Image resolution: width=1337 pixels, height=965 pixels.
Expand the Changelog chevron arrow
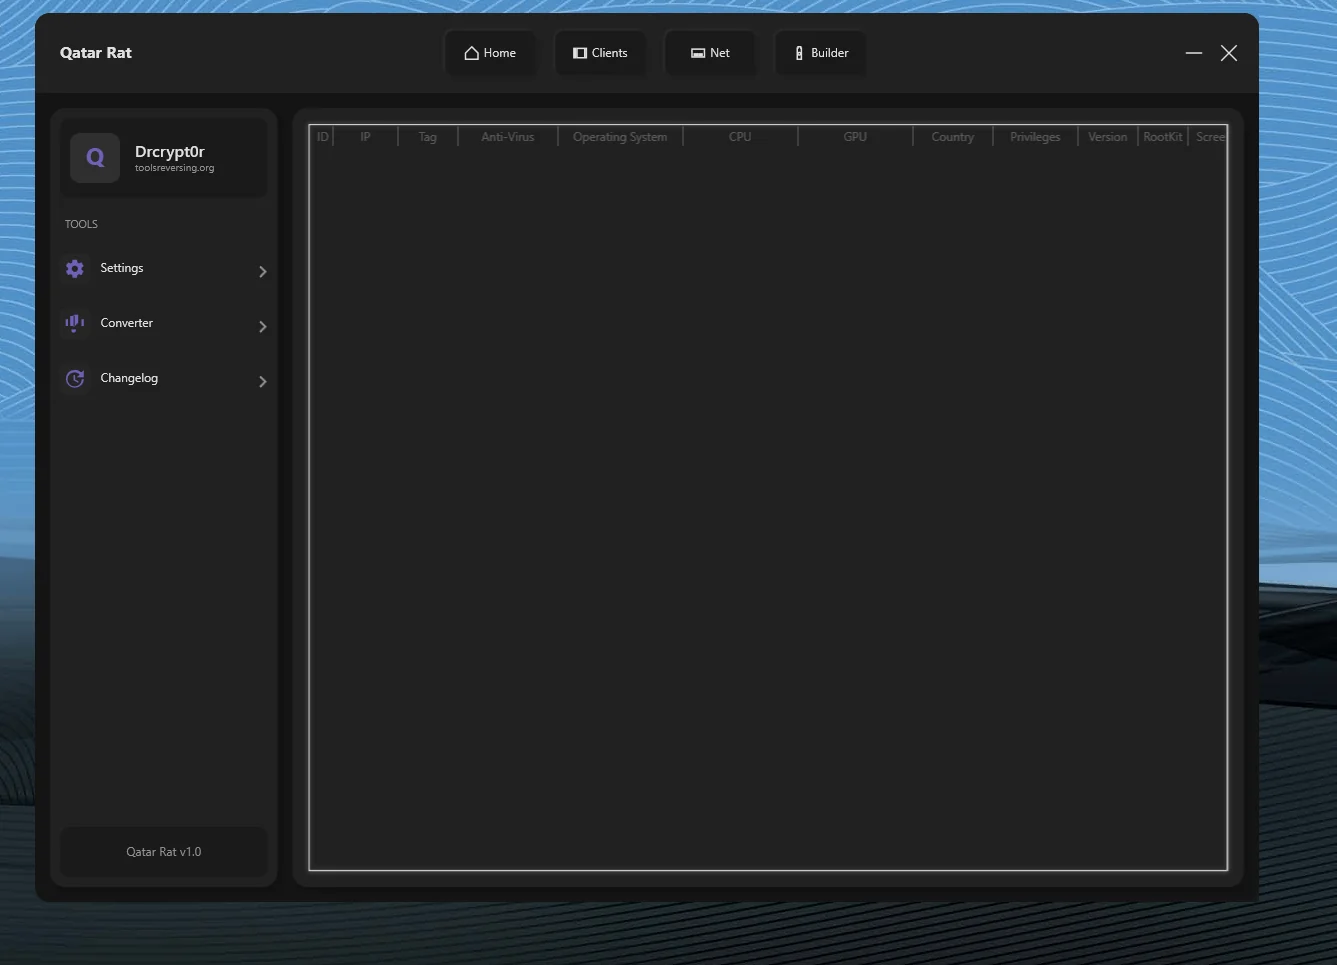262,381
